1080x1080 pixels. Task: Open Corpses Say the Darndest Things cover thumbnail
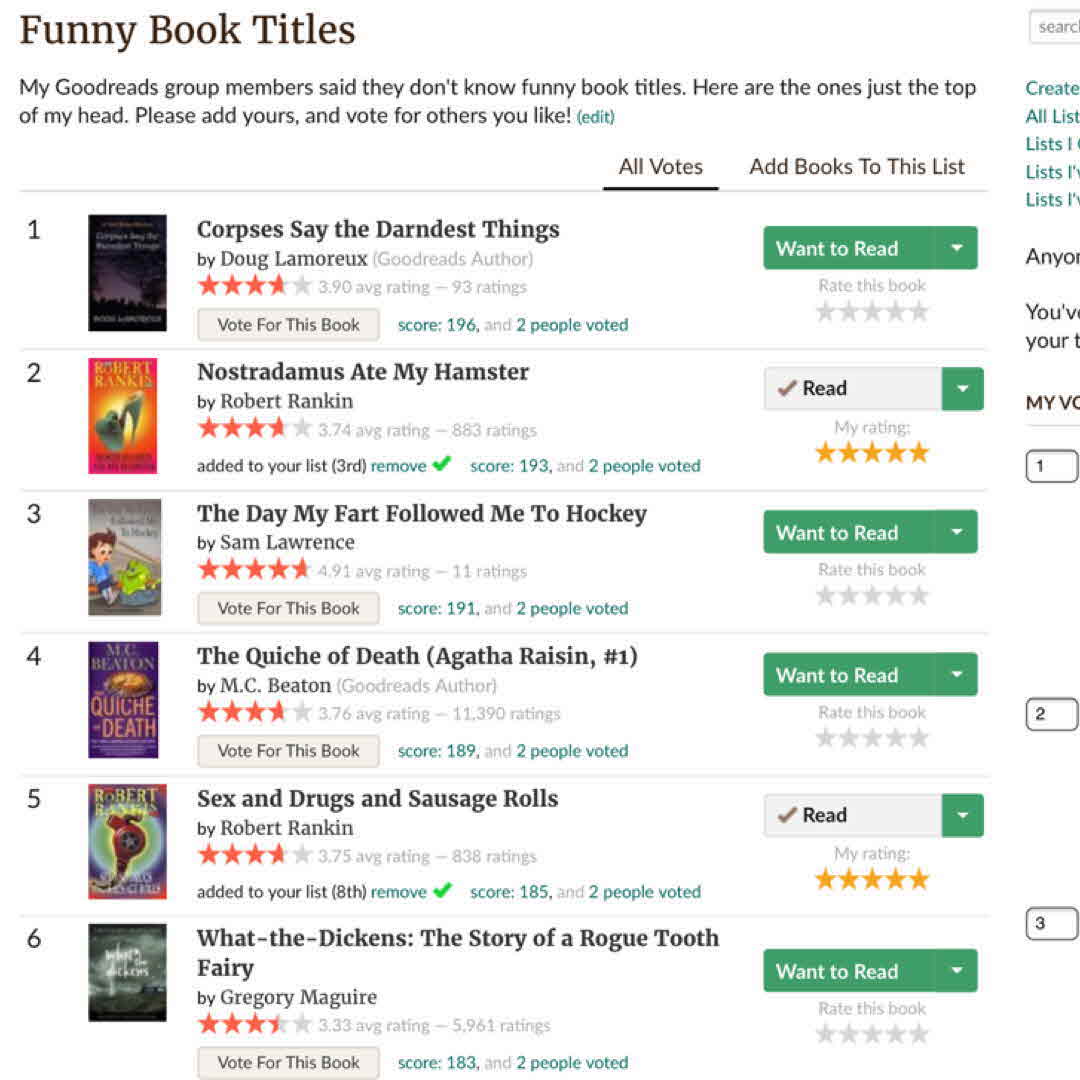pos(127,272)
